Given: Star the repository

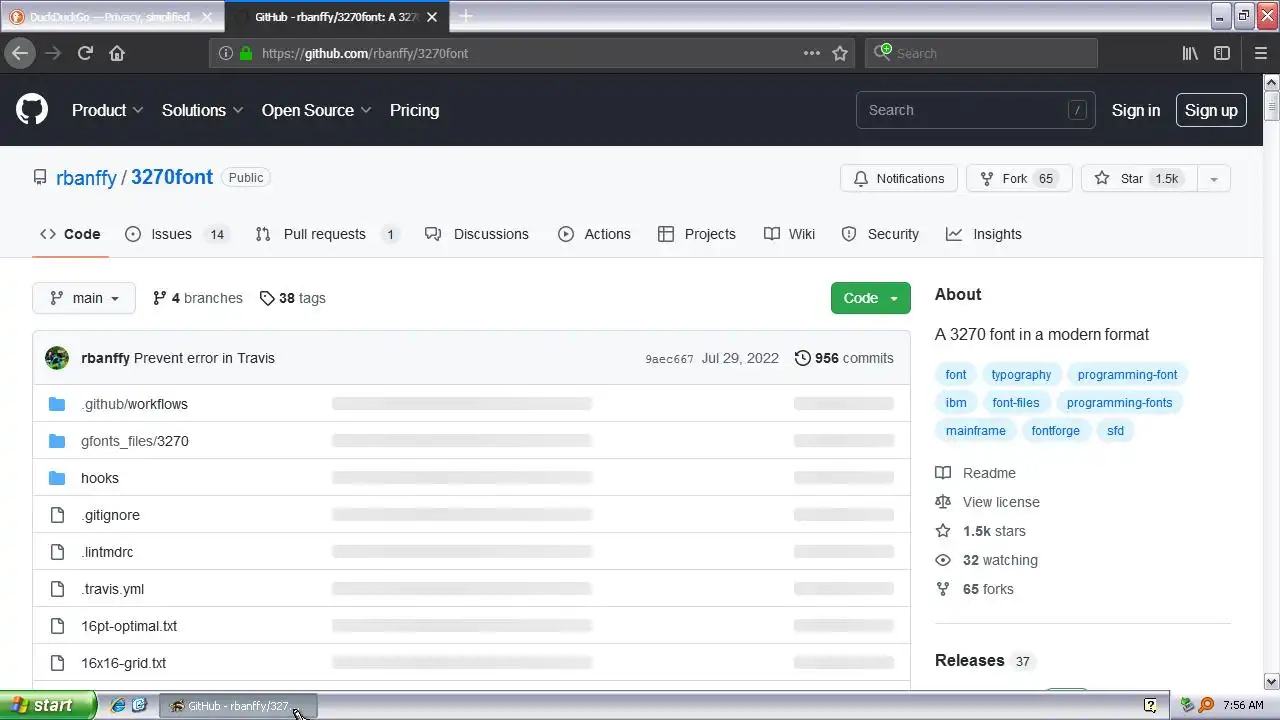Looking at the screenshot, I should click(x=1139, y=178).
